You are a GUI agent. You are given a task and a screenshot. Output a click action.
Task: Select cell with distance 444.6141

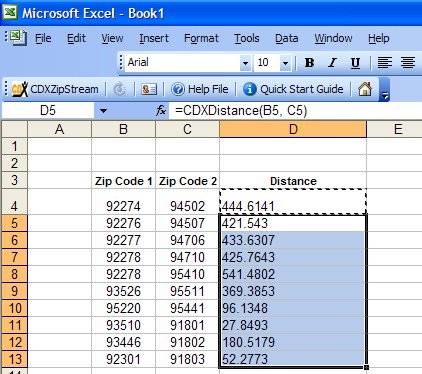click(293, 202)
